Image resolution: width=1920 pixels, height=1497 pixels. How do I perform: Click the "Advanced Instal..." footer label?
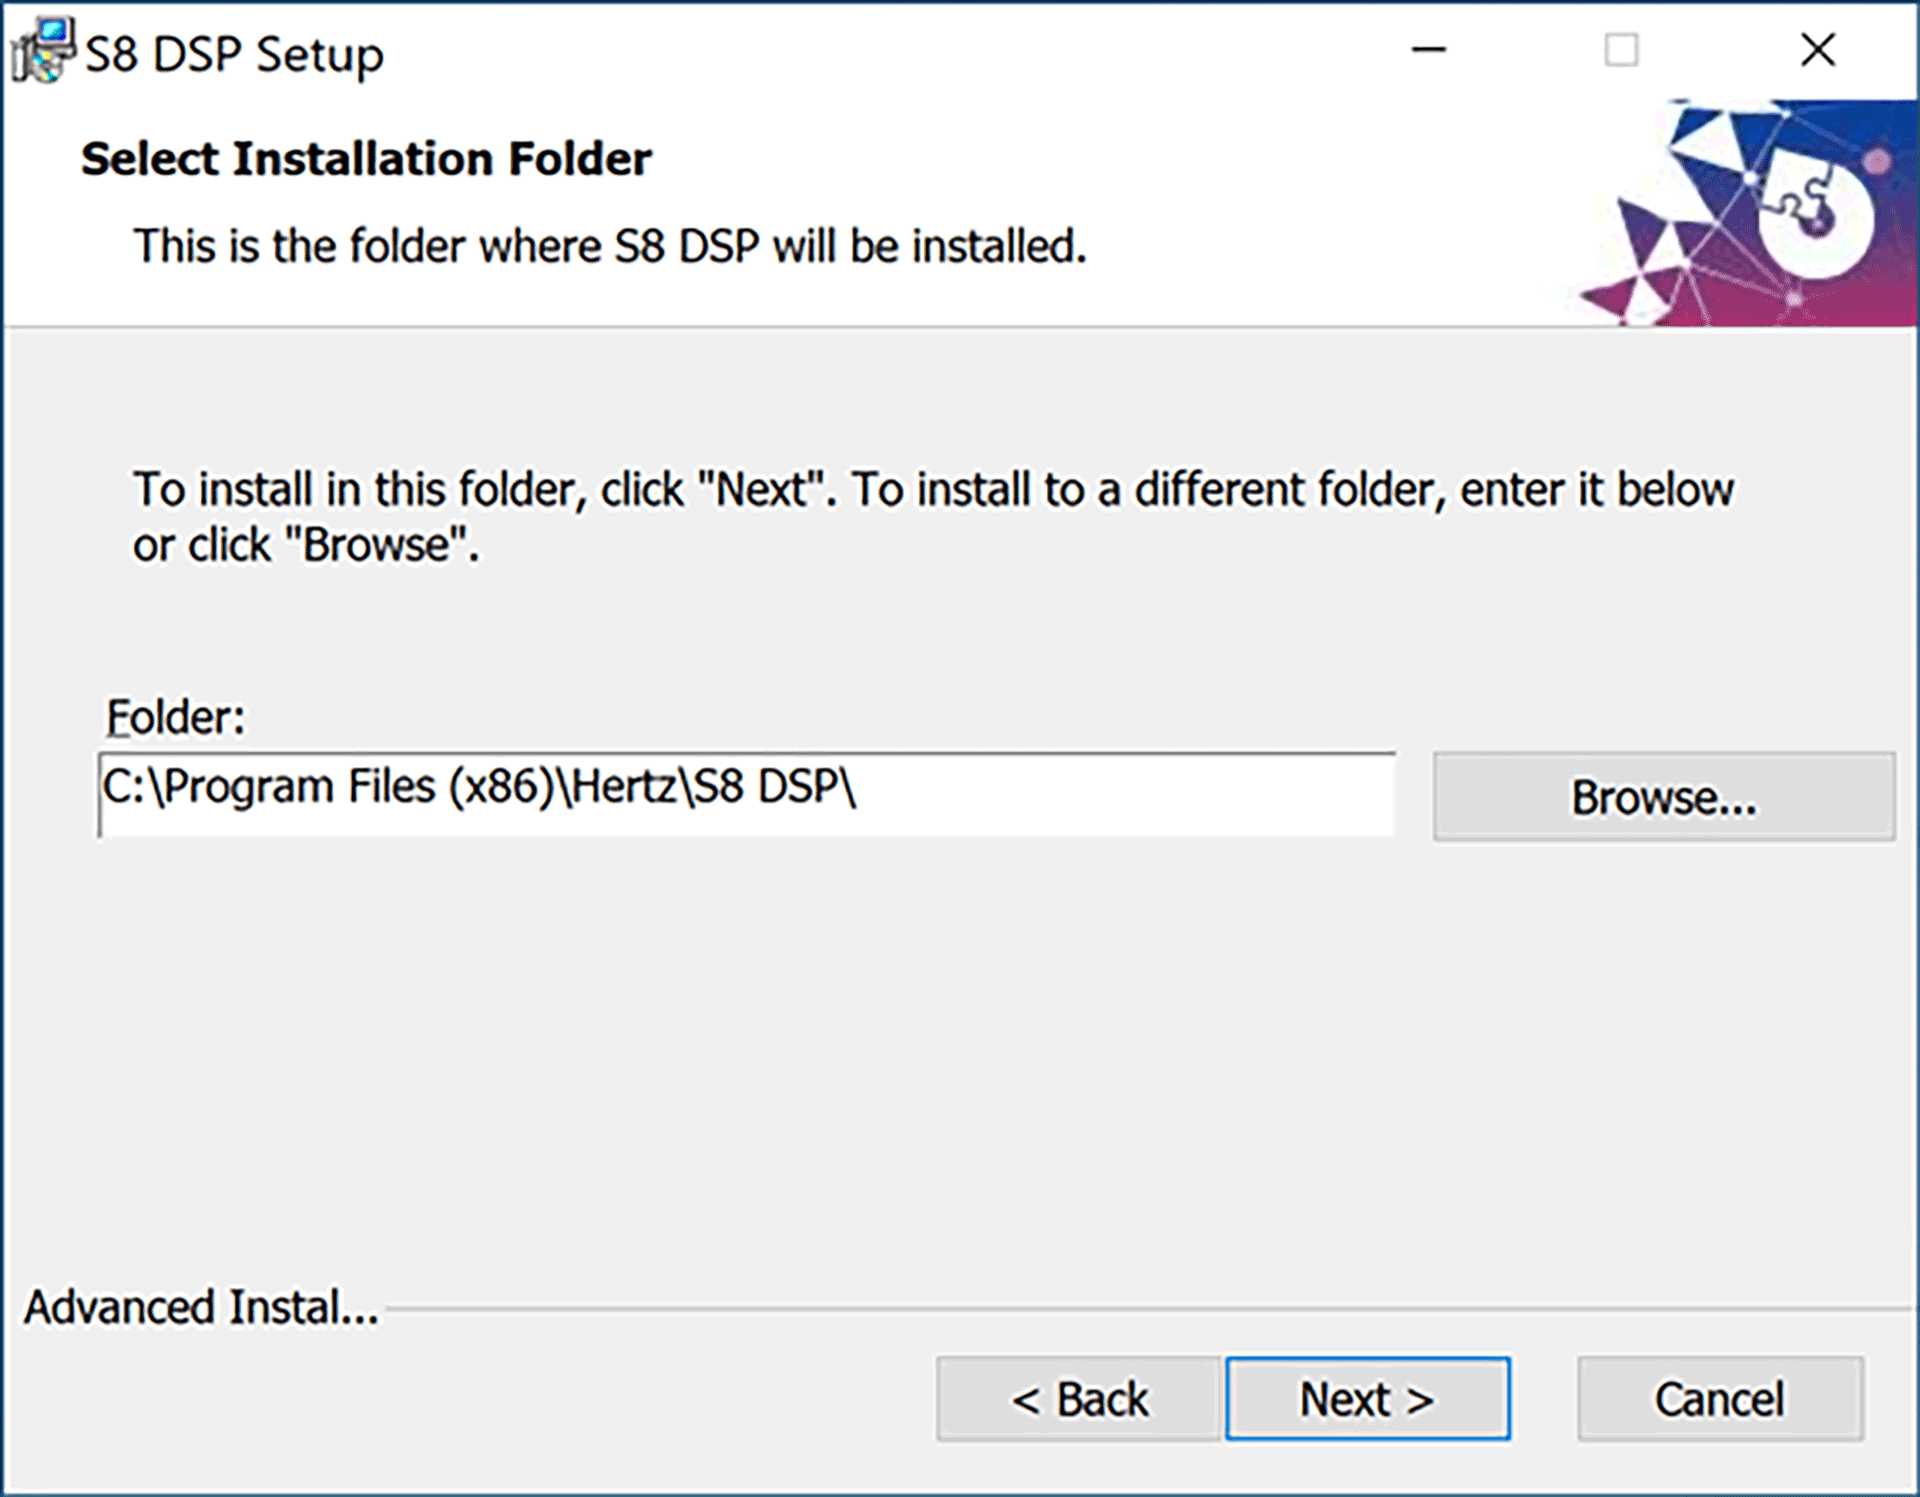201,1307
